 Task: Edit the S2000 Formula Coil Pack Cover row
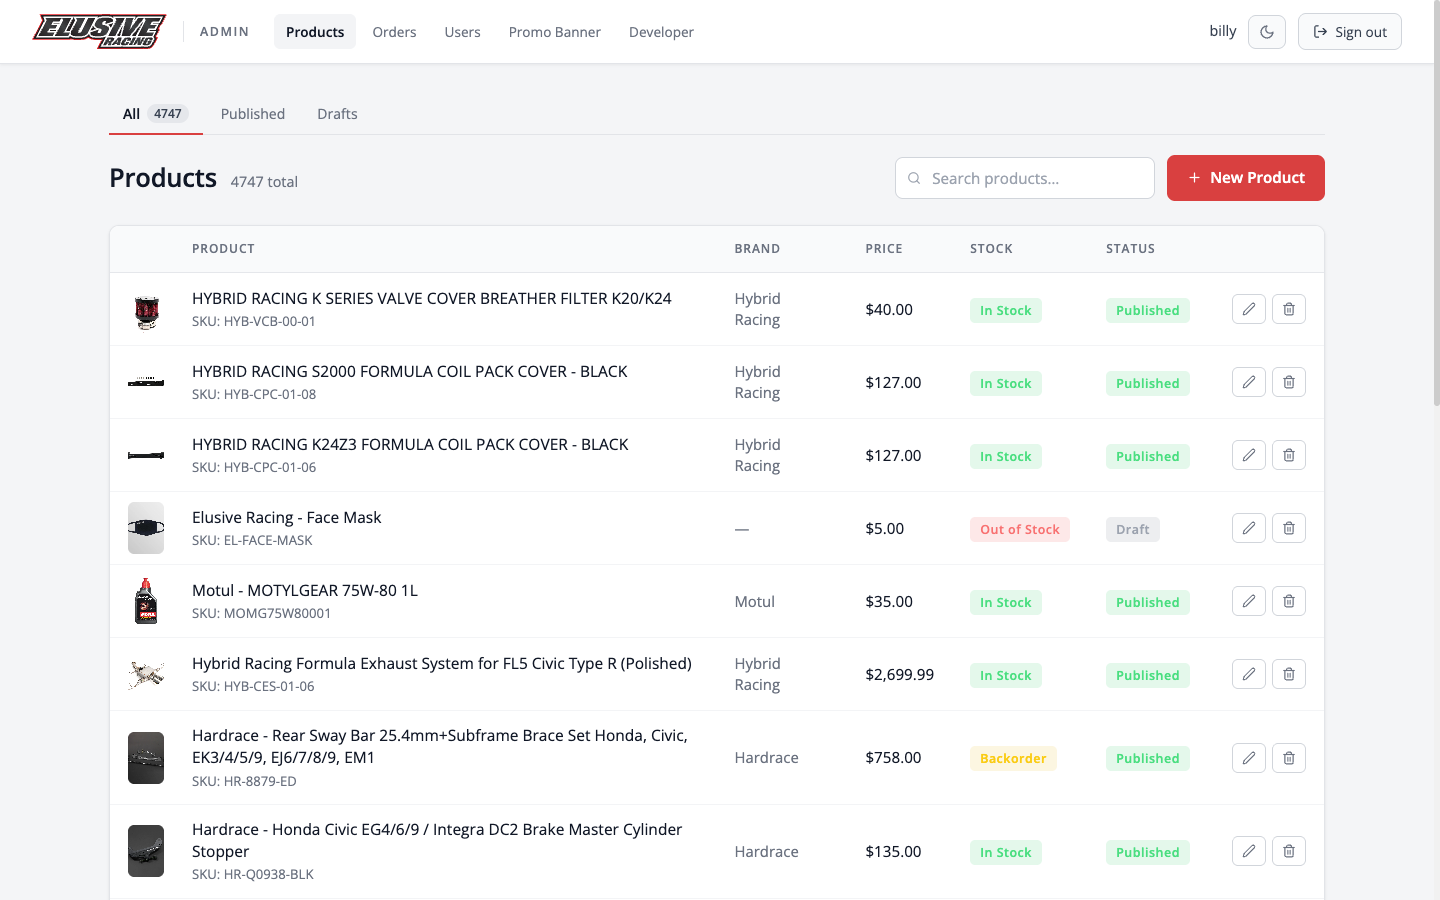click(1249, 382)
